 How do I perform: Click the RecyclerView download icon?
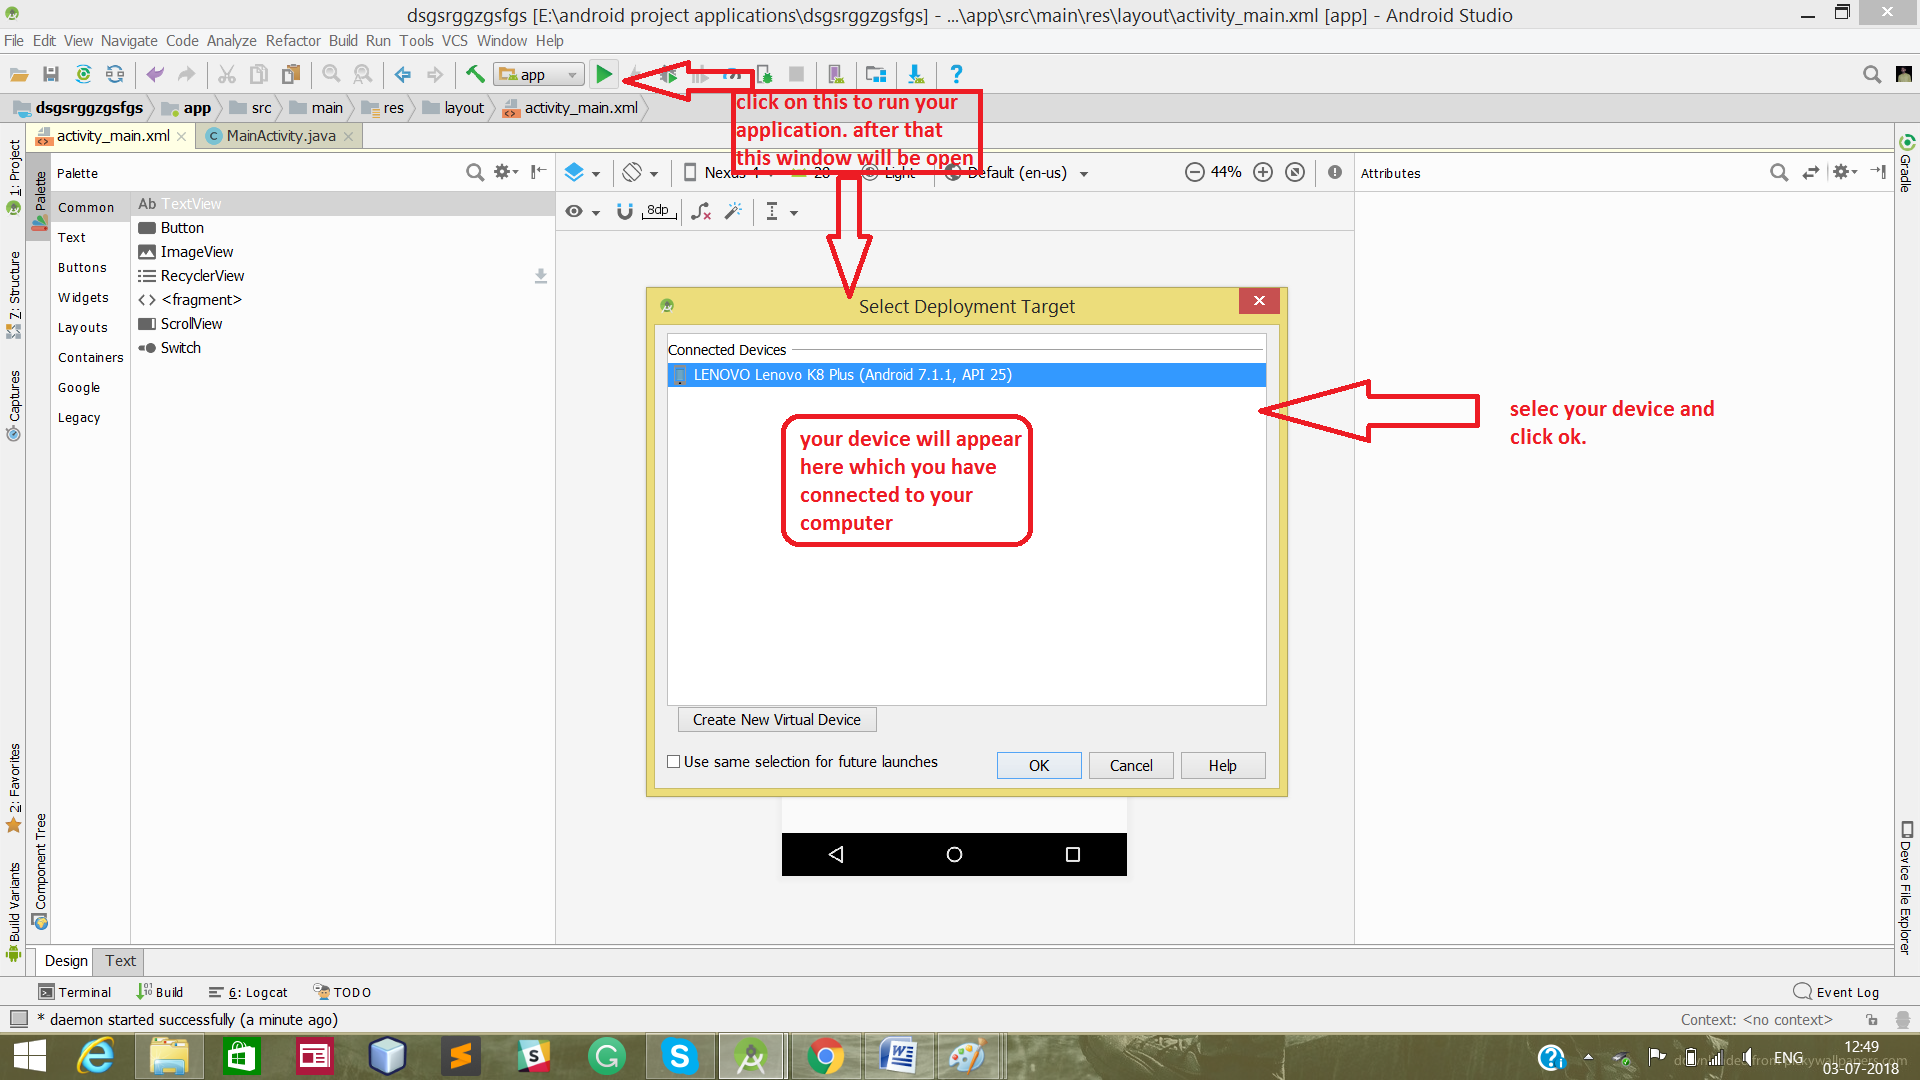pyautogui.click(x=541, y=276)
